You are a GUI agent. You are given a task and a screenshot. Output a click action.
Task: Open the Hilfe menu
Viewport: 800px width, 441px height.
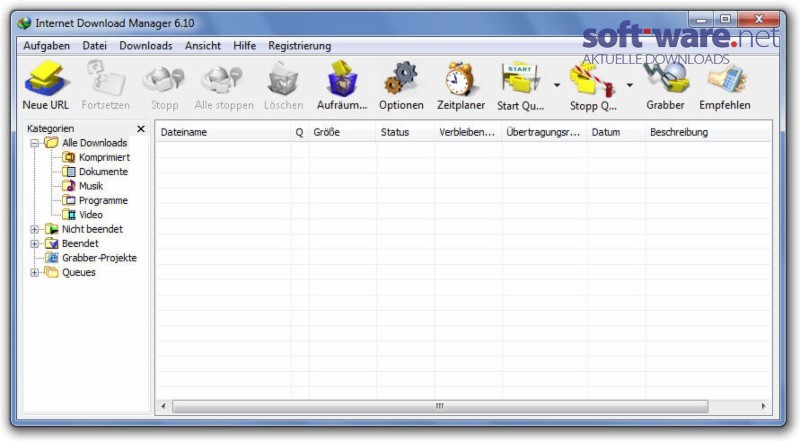[x=244, y=45]
